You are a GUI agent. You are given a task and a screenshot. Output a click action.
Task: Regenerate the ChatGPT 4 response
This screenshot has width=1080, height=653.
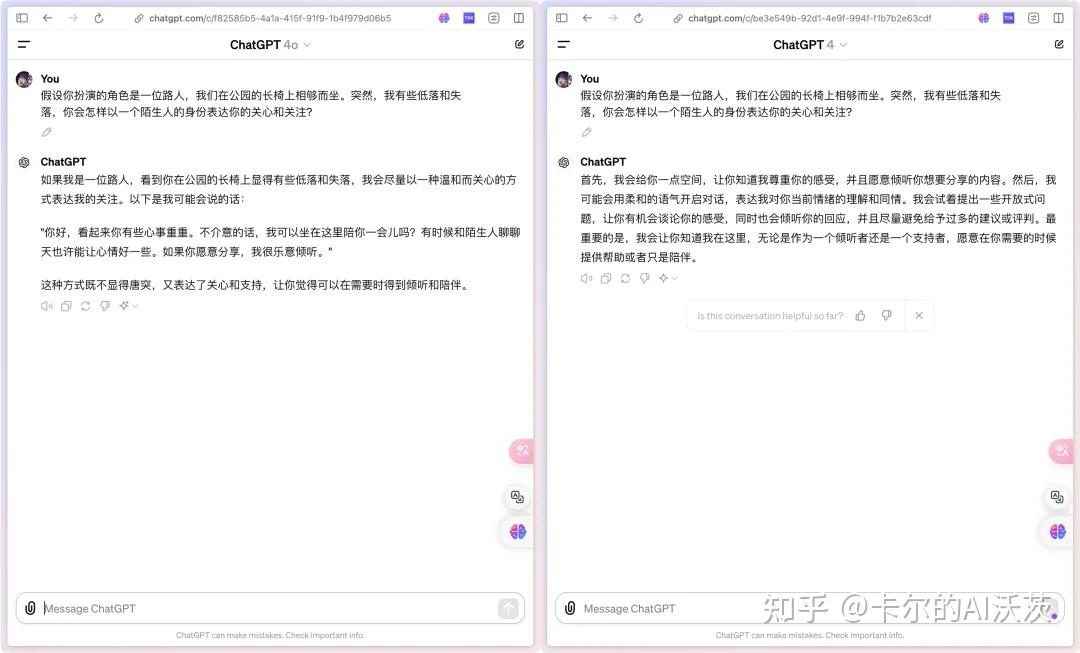click(x=624, y=278)
